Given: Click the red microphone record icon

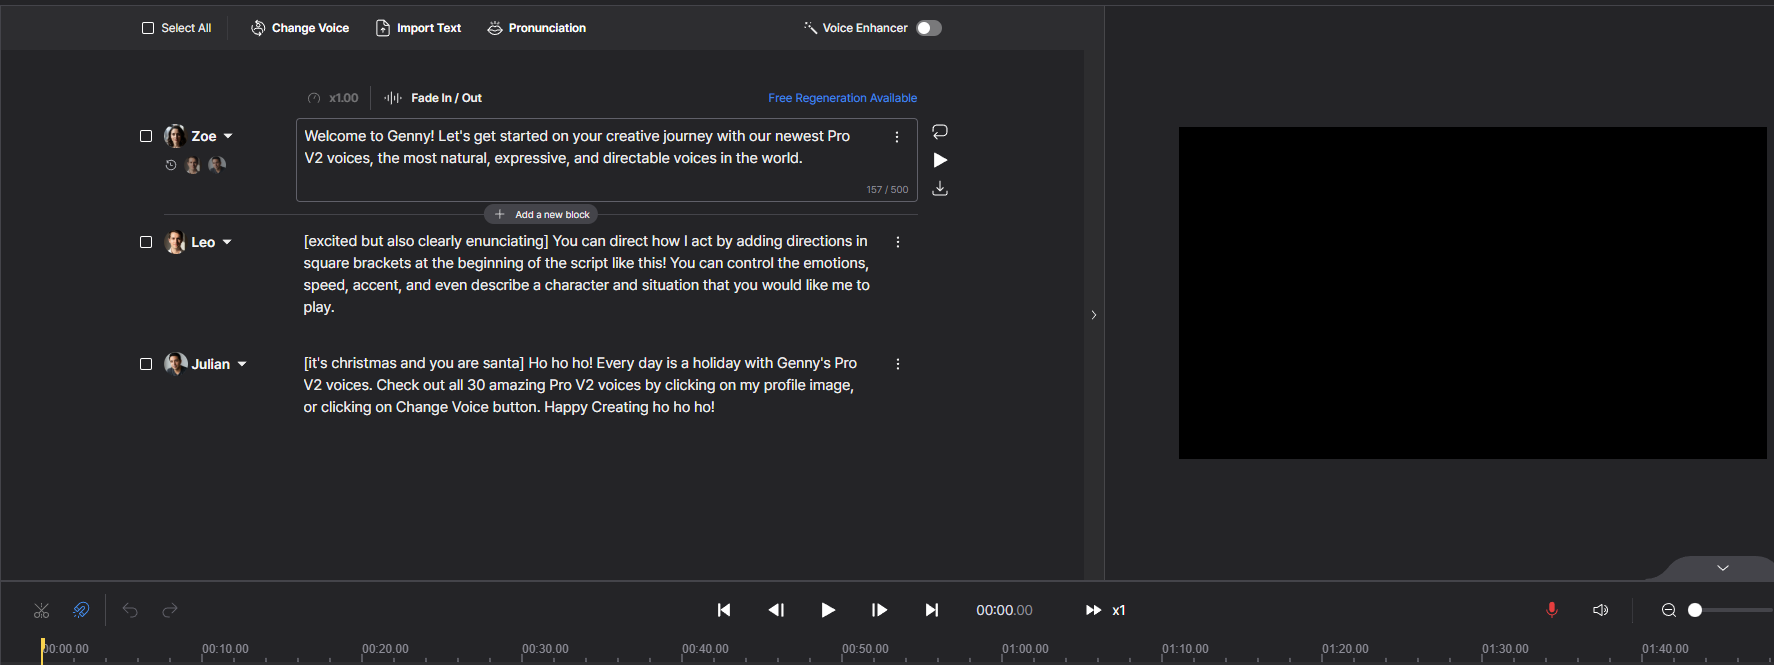Looking at the screenshot, I should point(1551,610).
